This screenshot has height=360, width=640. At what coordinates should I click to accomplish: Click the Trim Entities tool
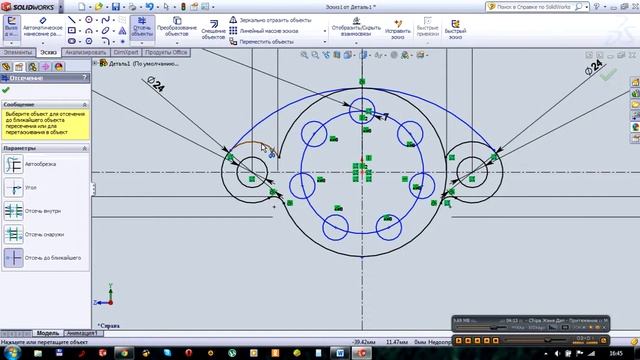pos(142,27)
